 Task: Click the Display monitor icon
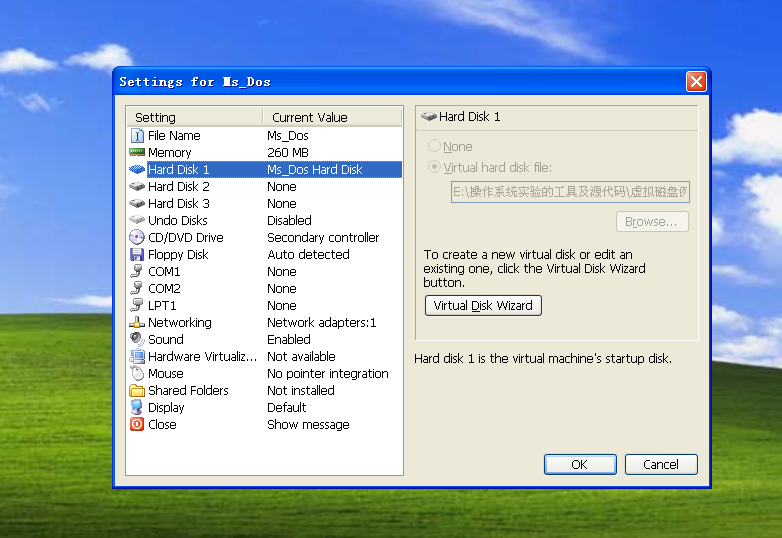(x=137, y=407)
